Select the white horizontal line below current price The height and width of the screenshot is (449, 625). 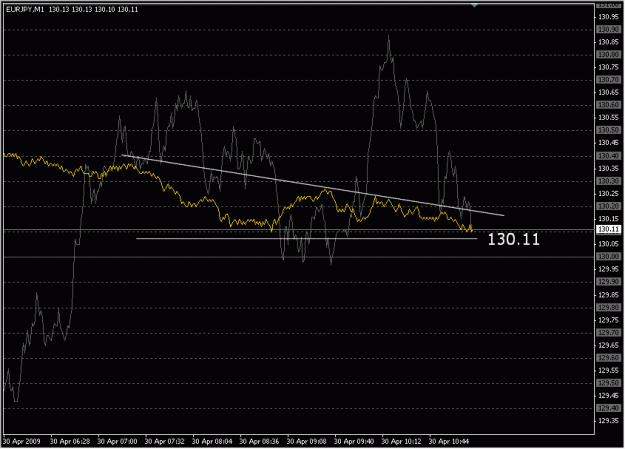coord(307,238)
